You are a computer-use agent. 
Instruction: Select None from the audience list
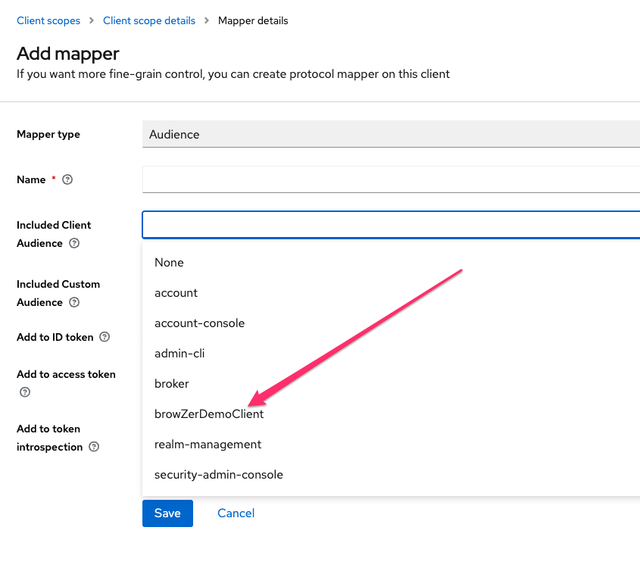click(391, 262)
